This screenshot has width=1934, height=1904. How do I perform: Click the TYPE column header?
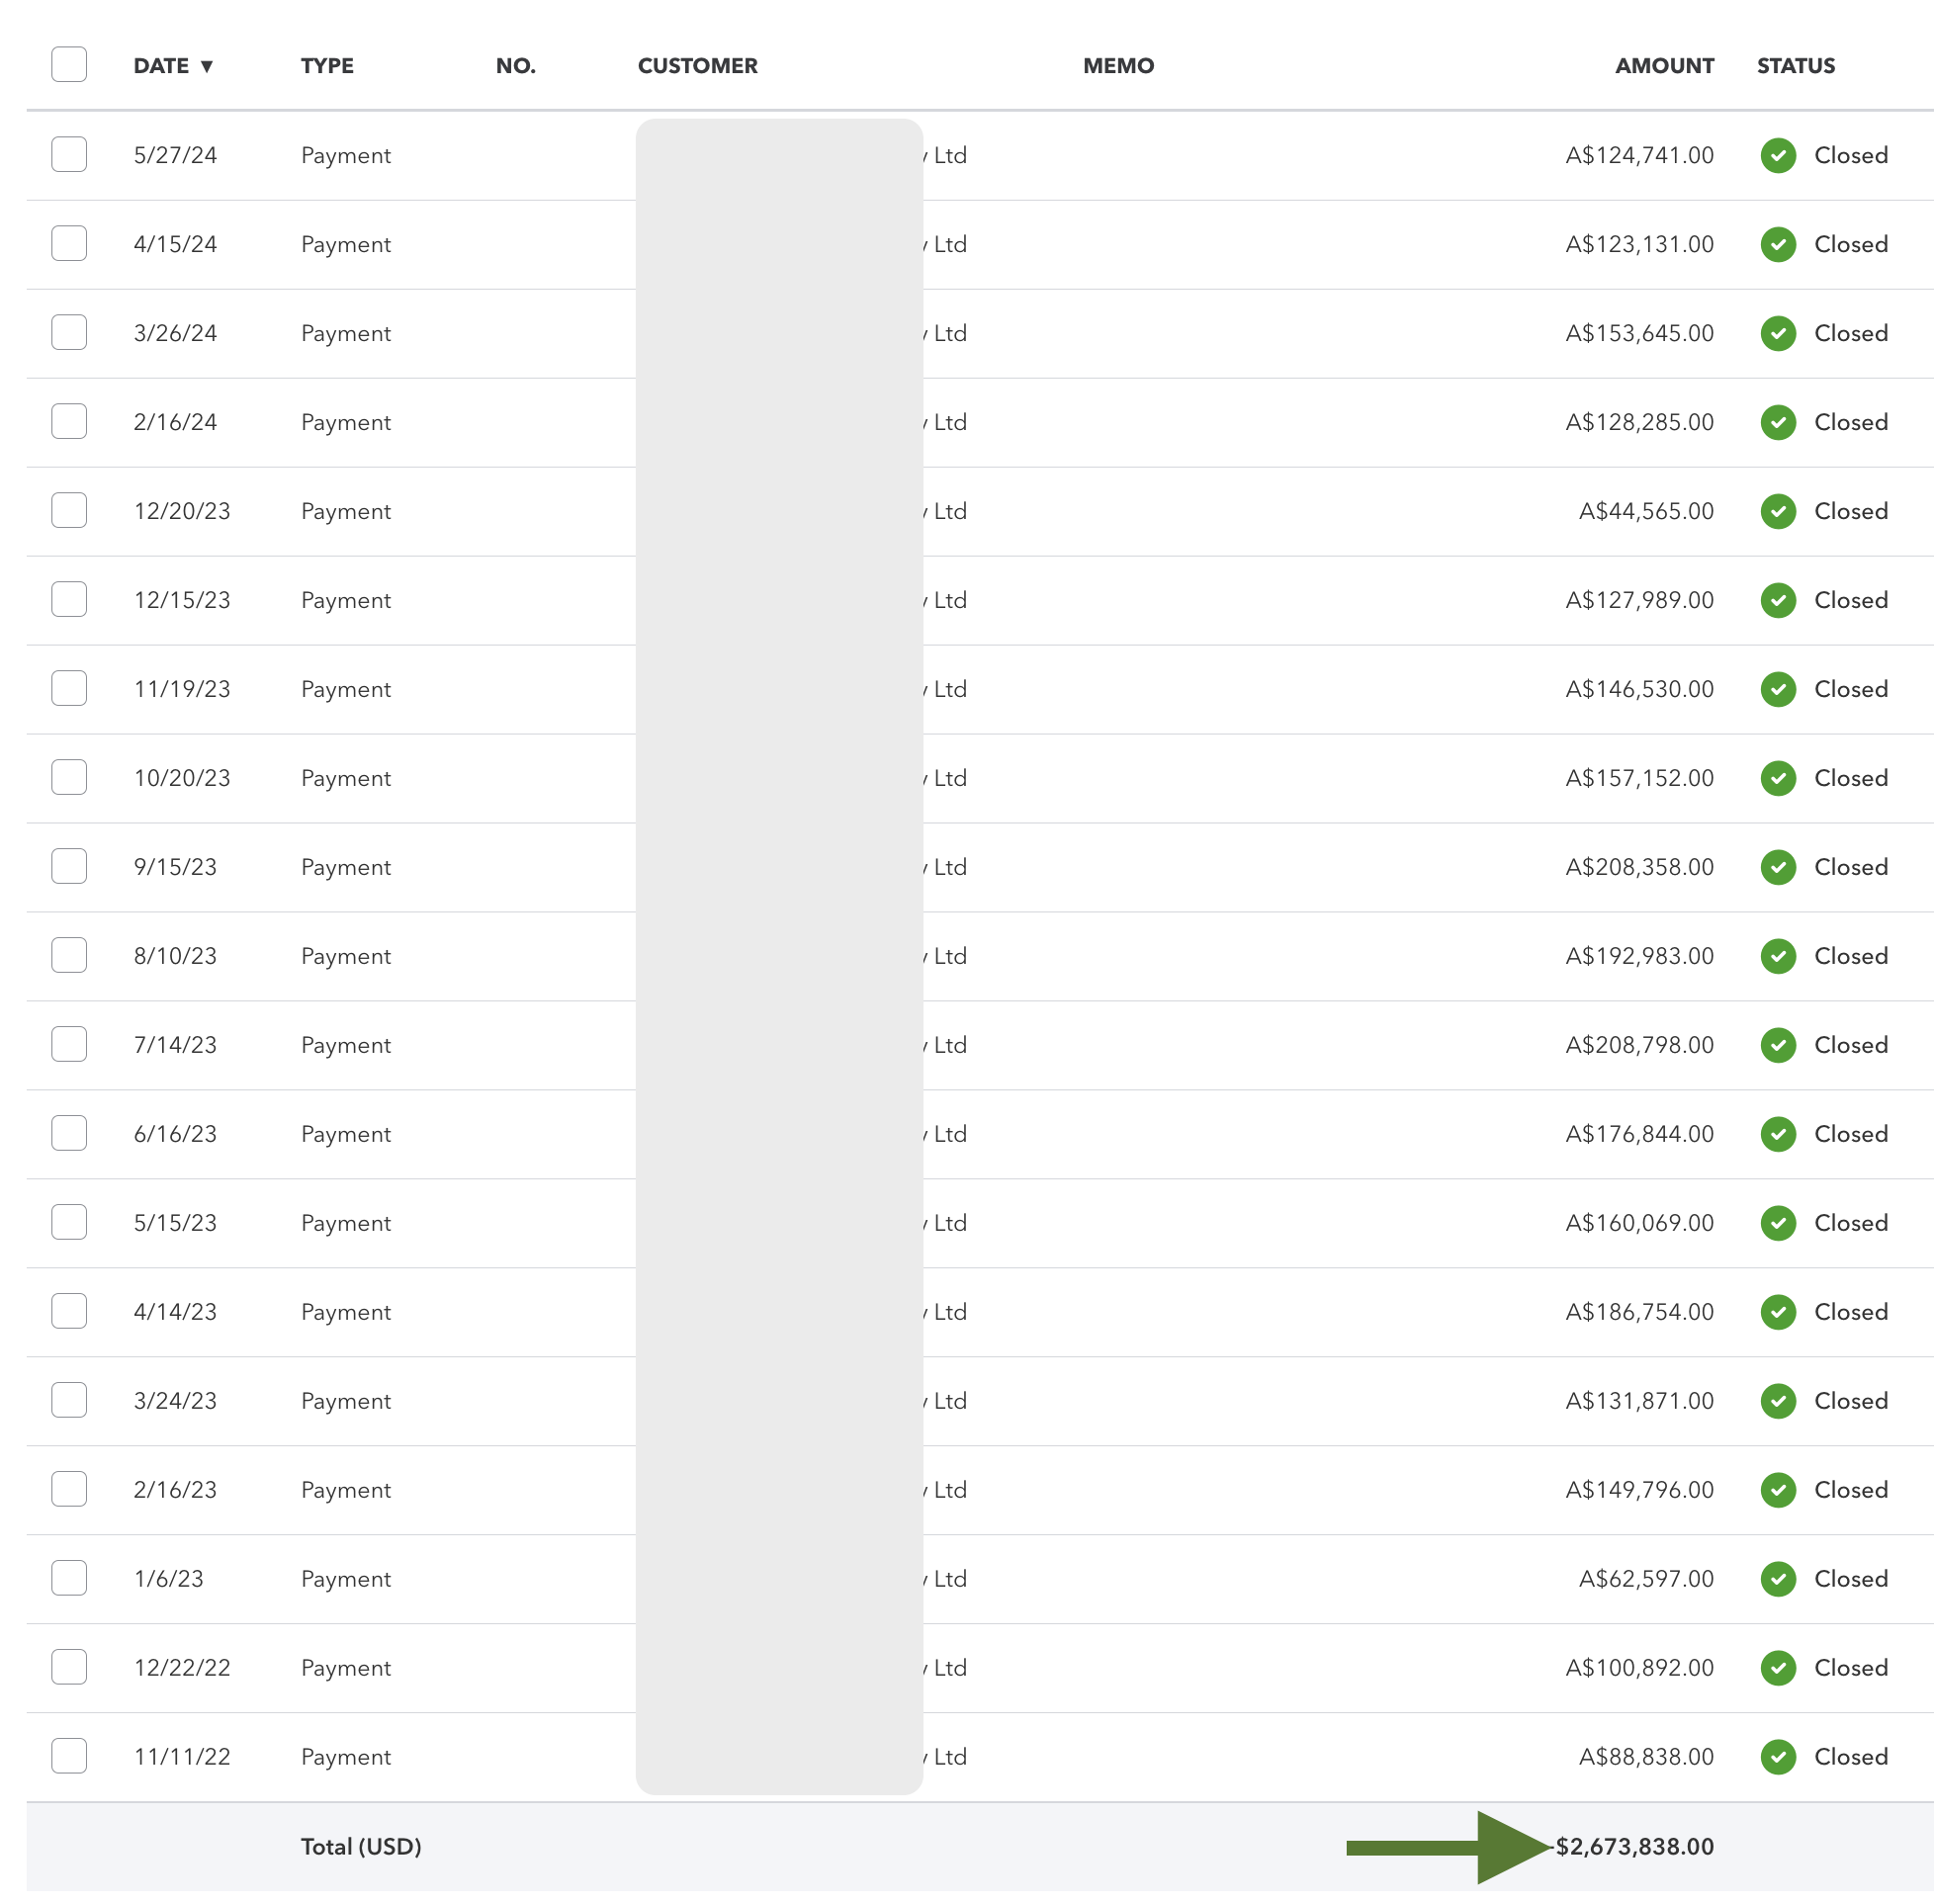pos(327,66)
